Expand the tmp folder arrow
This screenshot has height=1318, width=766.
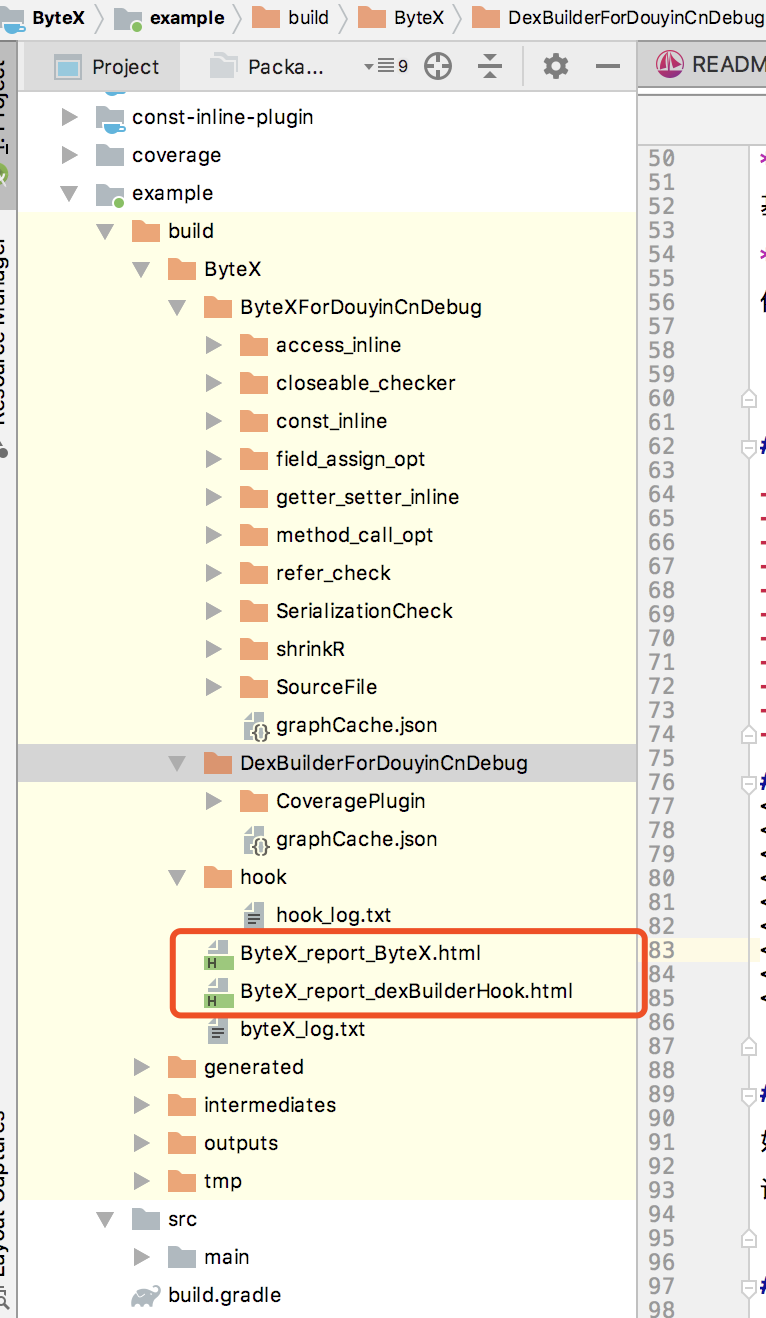[141, 1182]
